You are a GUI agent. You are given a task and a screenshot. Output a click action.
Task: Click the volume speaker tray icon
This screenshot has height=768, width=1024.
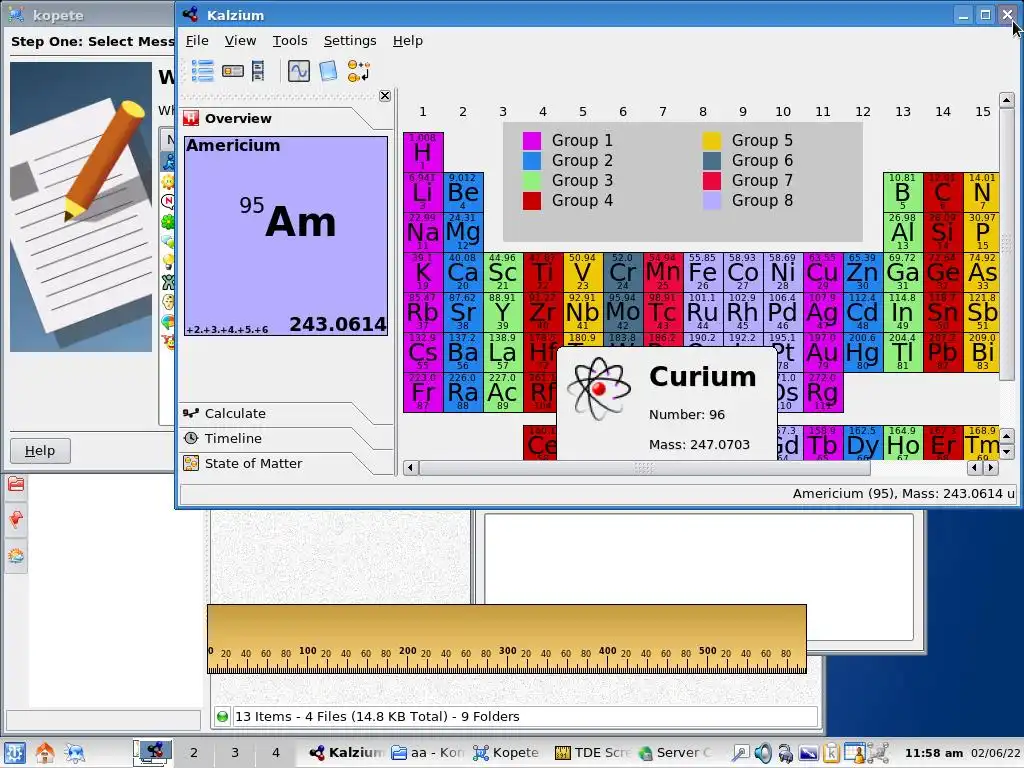(x=762, y=753)
